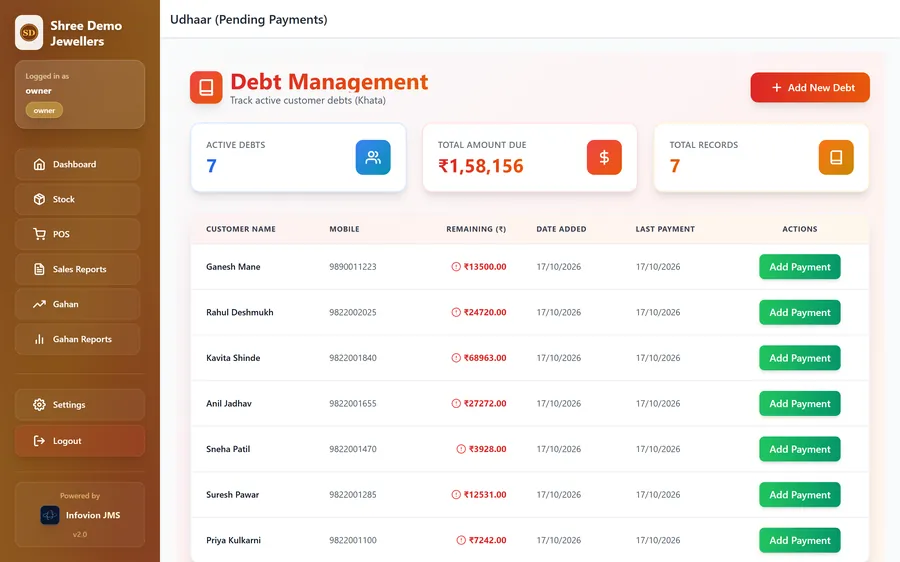
Task: Click the Gahan Reports bar chart icon
Action: tap(39, 339)
